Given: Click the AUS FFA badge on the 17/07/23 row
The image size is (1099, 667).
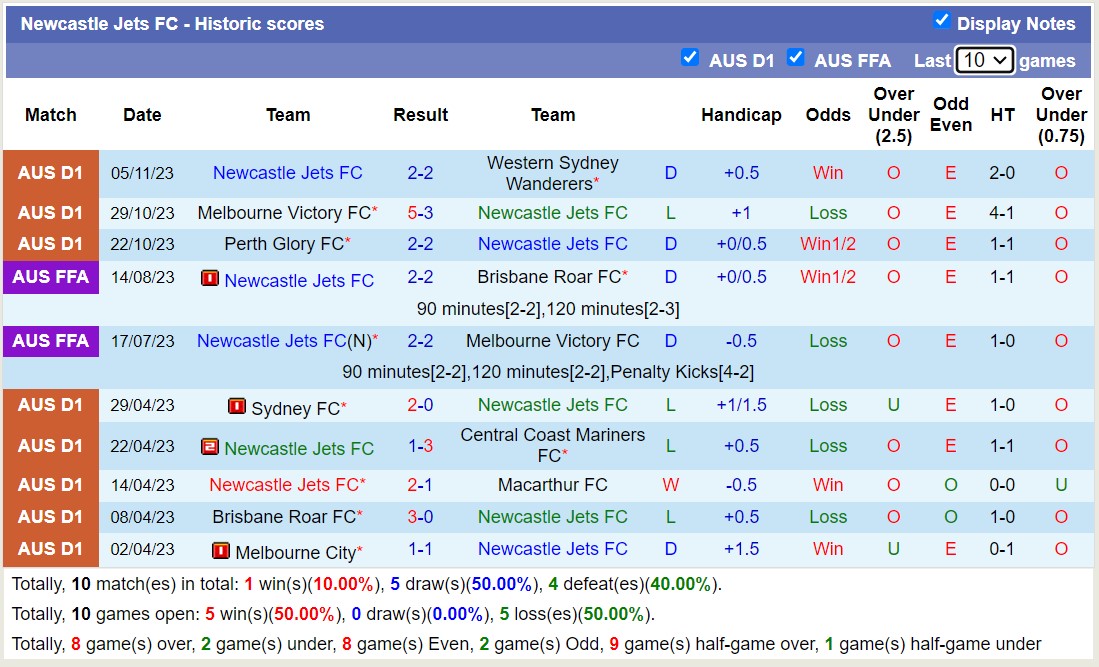Looking at the screenshot, I should 50,341.
